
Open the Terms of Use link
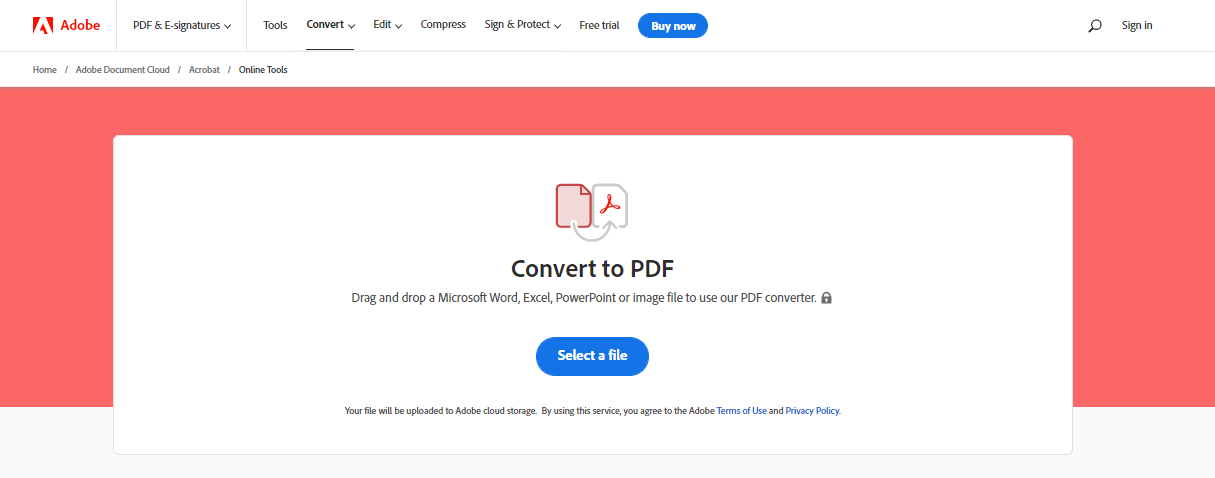[x=741, y=411]
